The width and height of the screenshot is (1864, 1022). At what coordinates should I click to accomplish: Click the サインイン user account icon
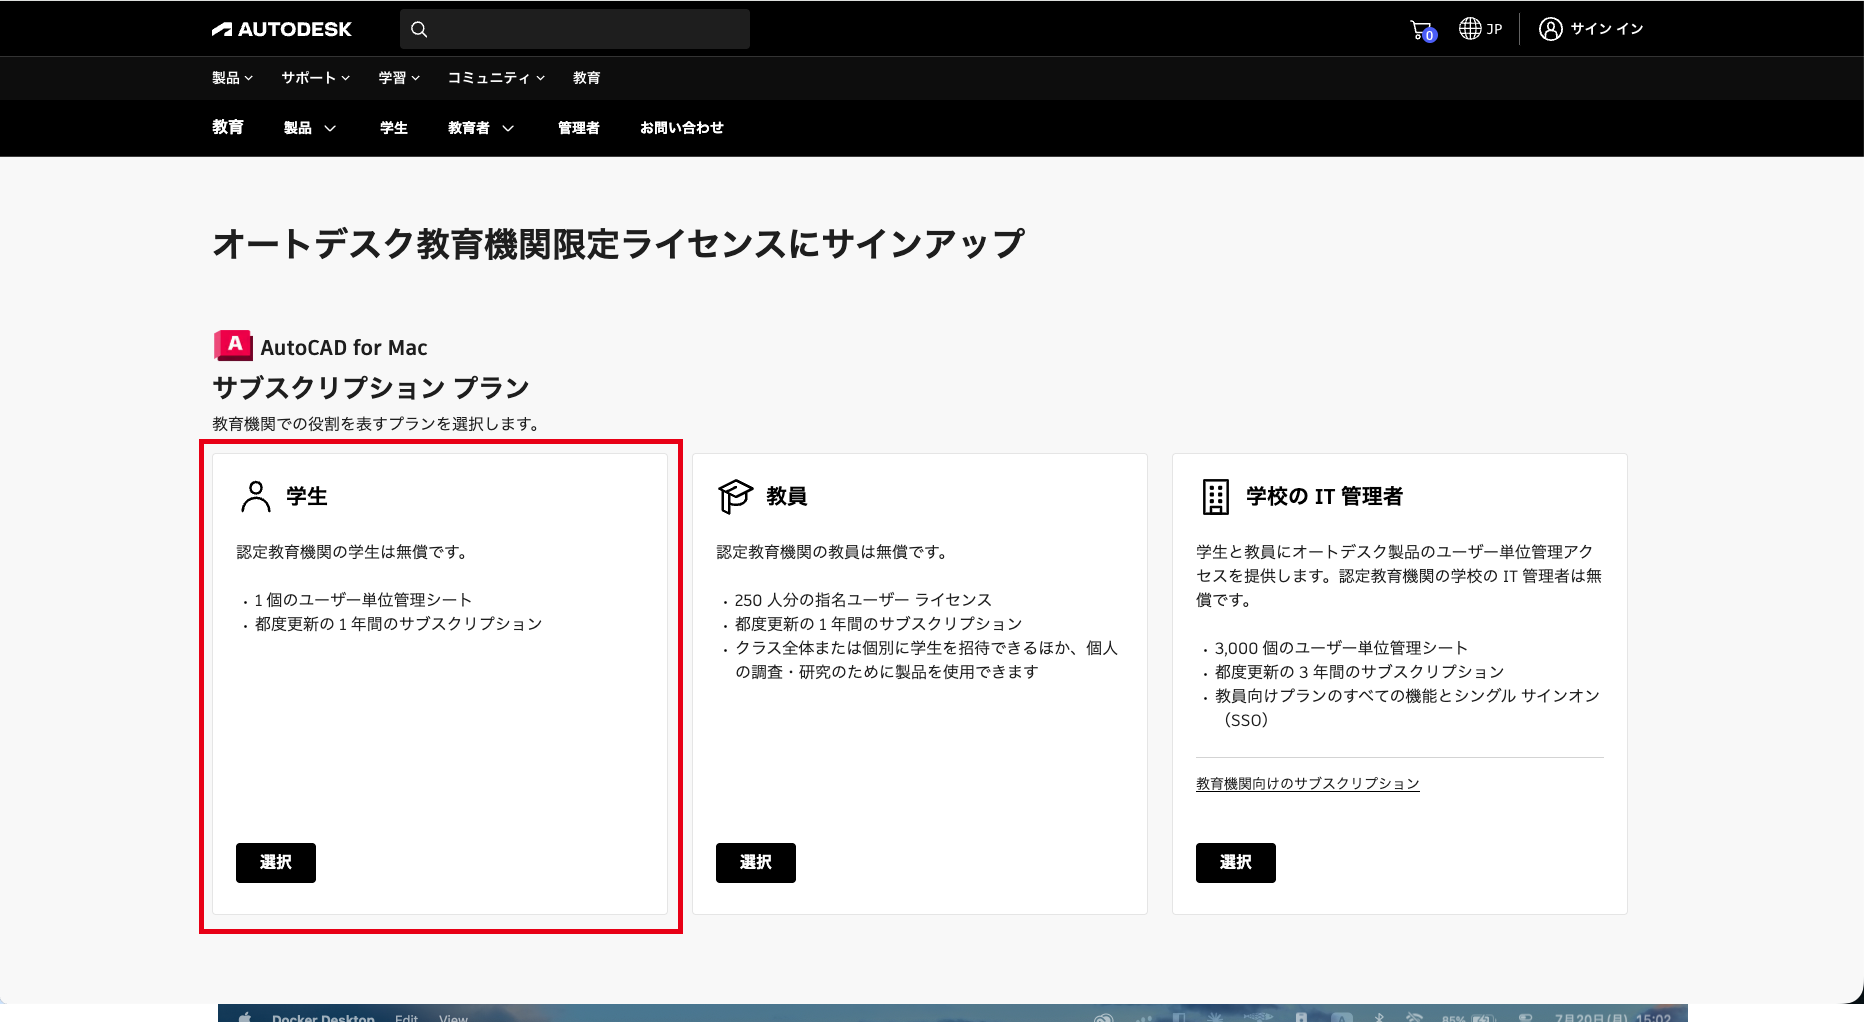click(1550, 29)
